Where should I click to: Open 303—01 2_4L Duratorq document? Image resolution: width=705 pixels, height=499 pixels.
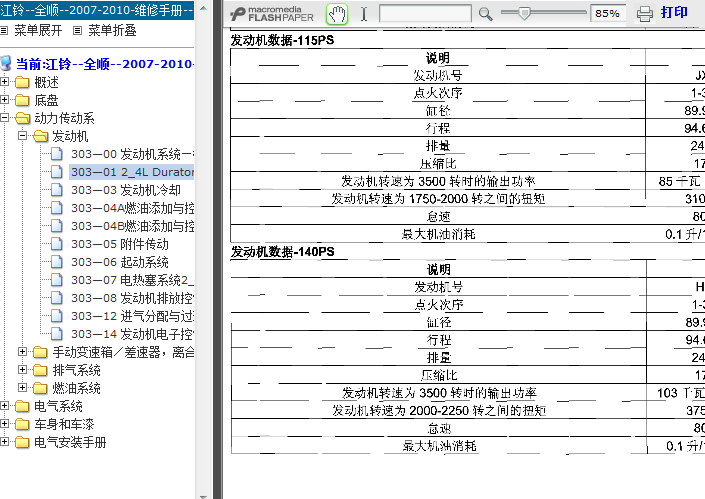click(132, 172)
